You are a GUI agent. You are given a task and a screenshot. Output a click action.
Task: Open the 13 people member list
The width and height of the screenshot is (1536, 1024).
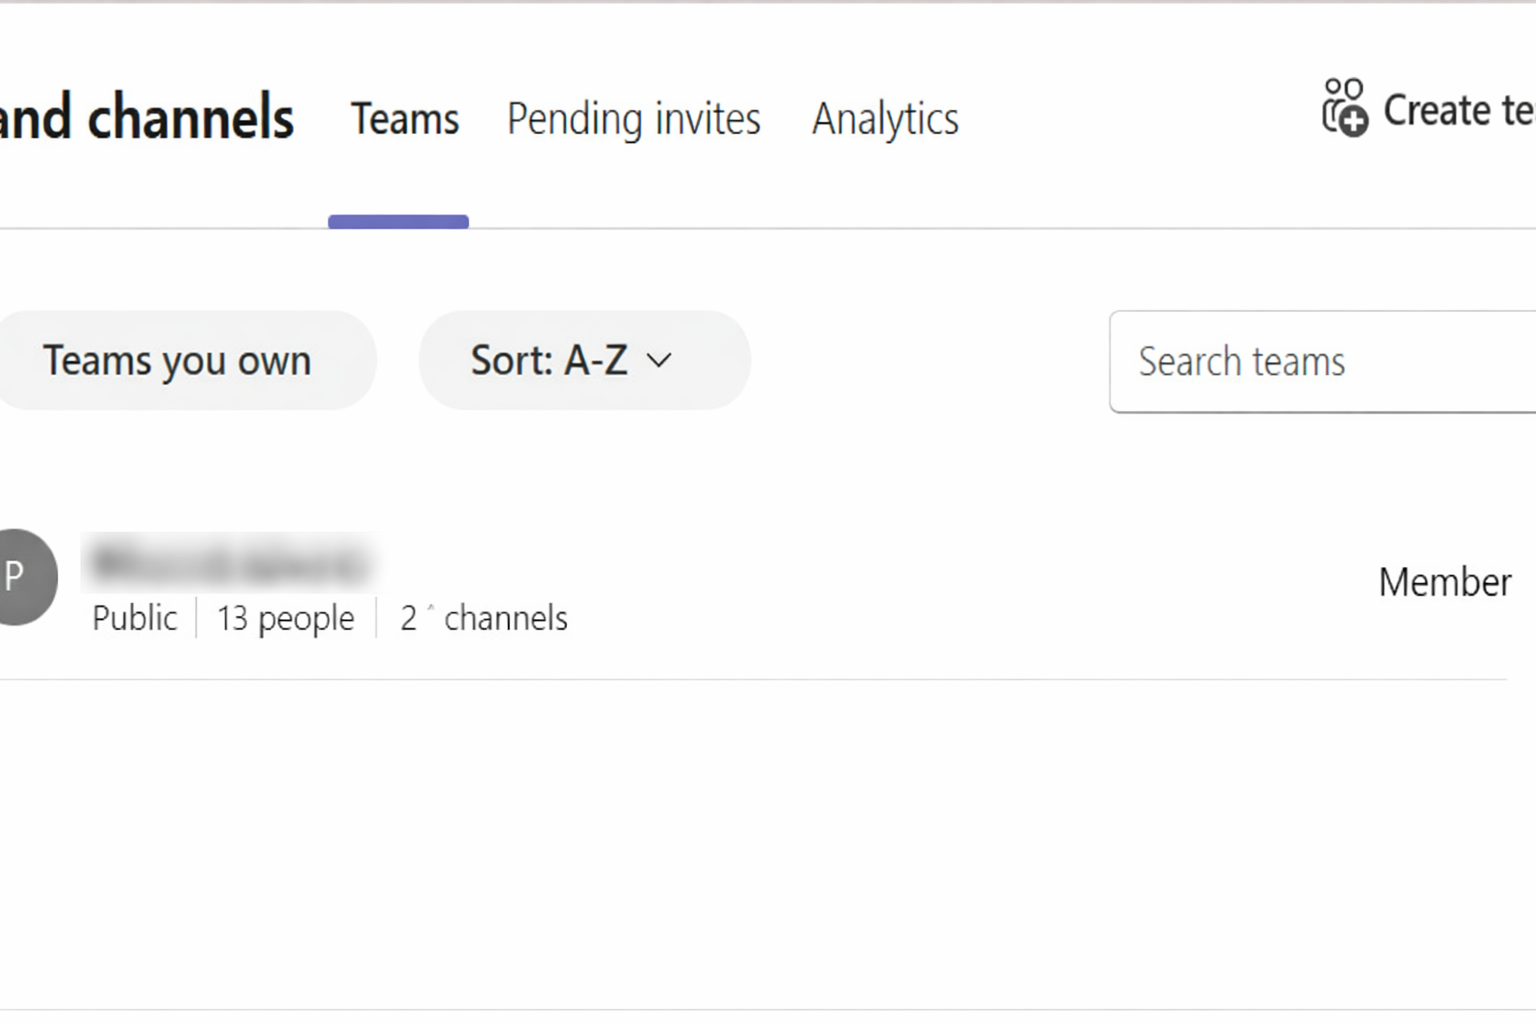(x=285, y=618)
